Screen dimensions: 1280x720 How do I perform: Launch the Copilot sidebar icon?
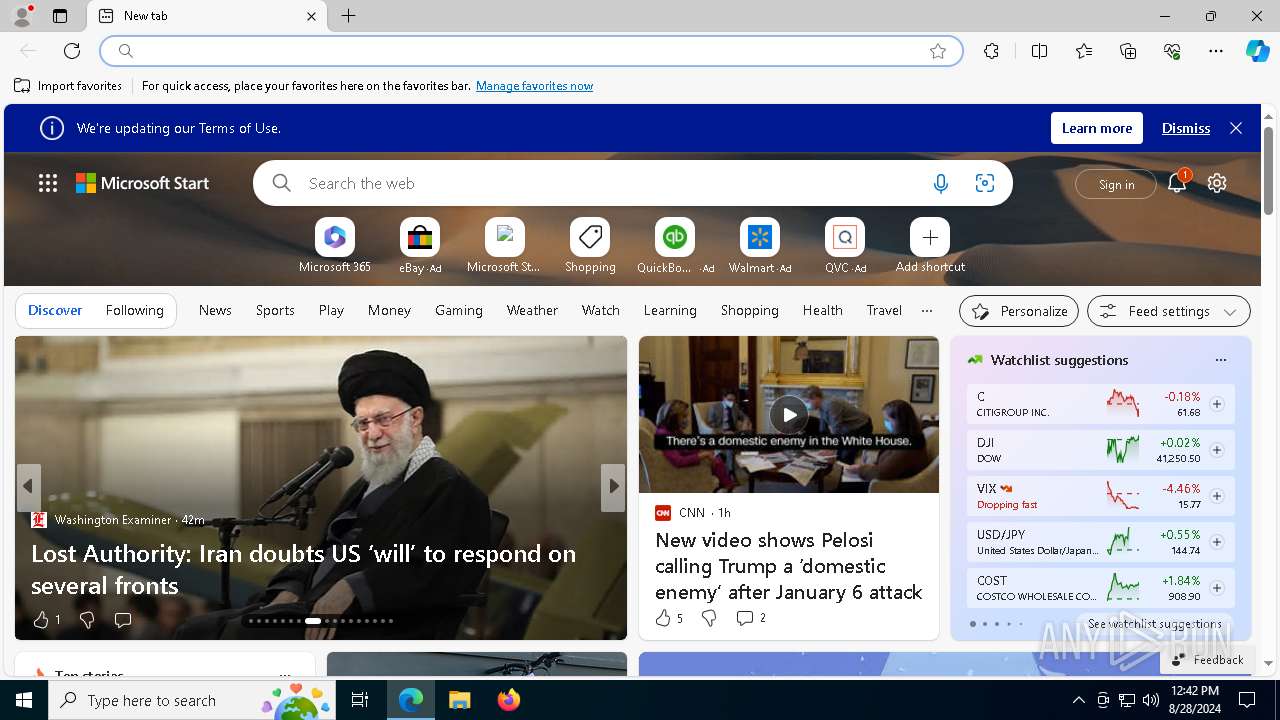[1257, 51]
